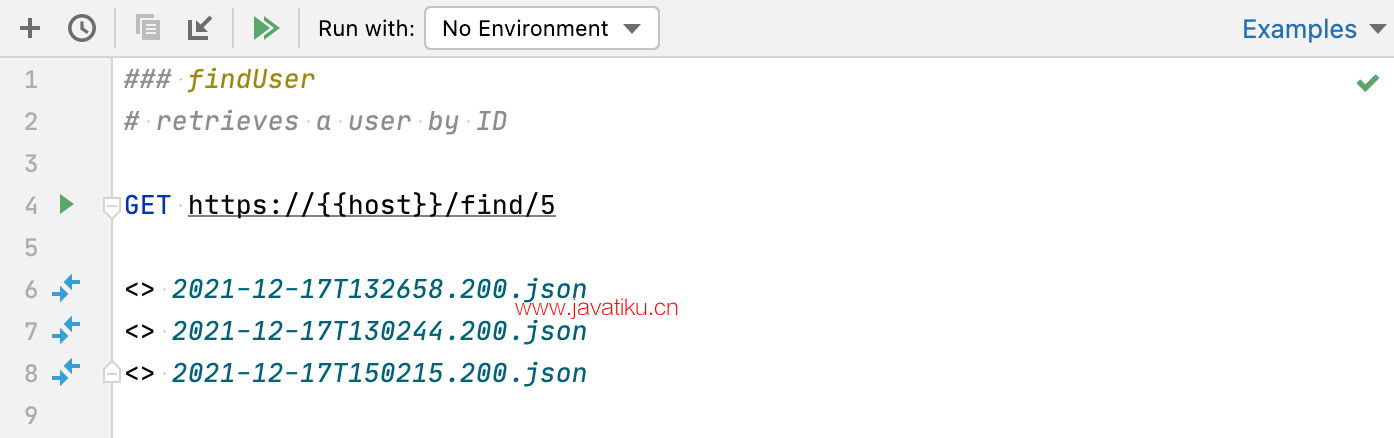Viewport: 1394px width, 438px height.
Task: Open the Run with environment dropdown
Action: click(x=541, y=28)
